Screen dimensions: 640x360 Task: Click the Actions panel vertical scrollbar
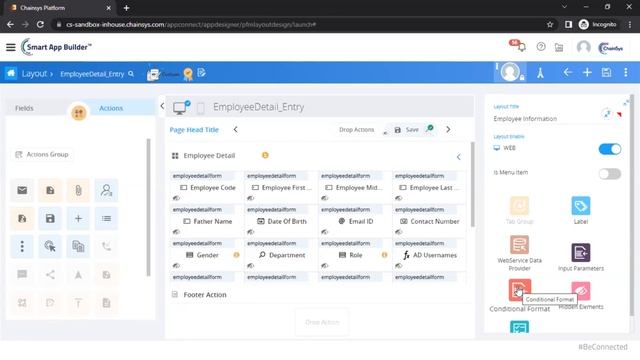pos(148,207)
